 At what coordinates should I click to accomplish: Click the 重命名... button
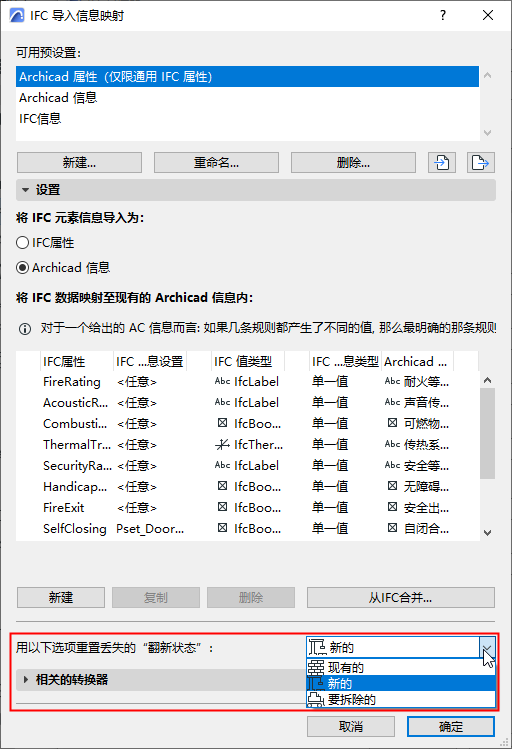(216, 162)
